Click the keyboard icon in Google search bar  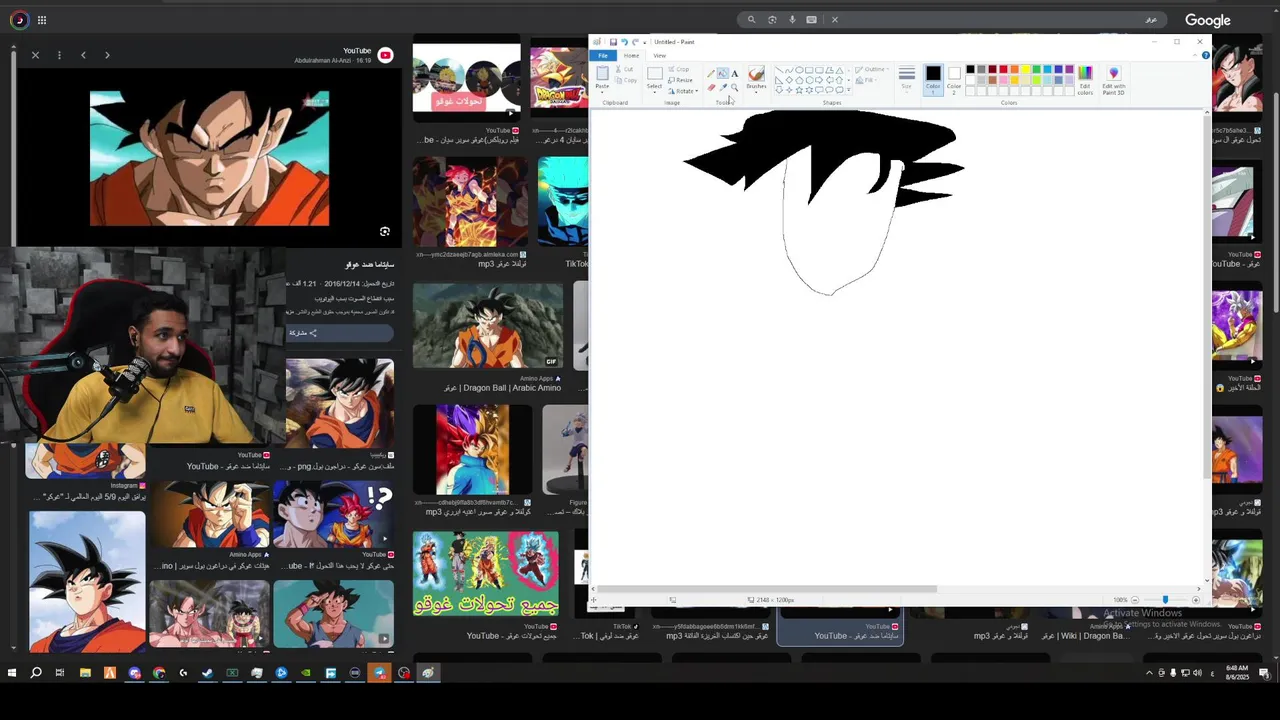pos(811,20)
